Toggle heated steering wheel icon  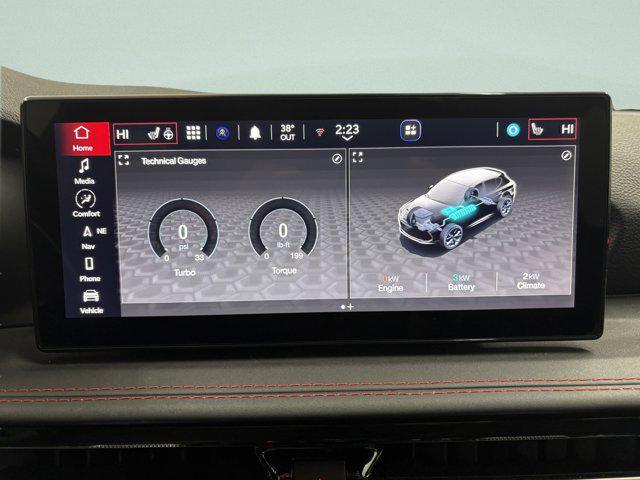tap(168, 134)
